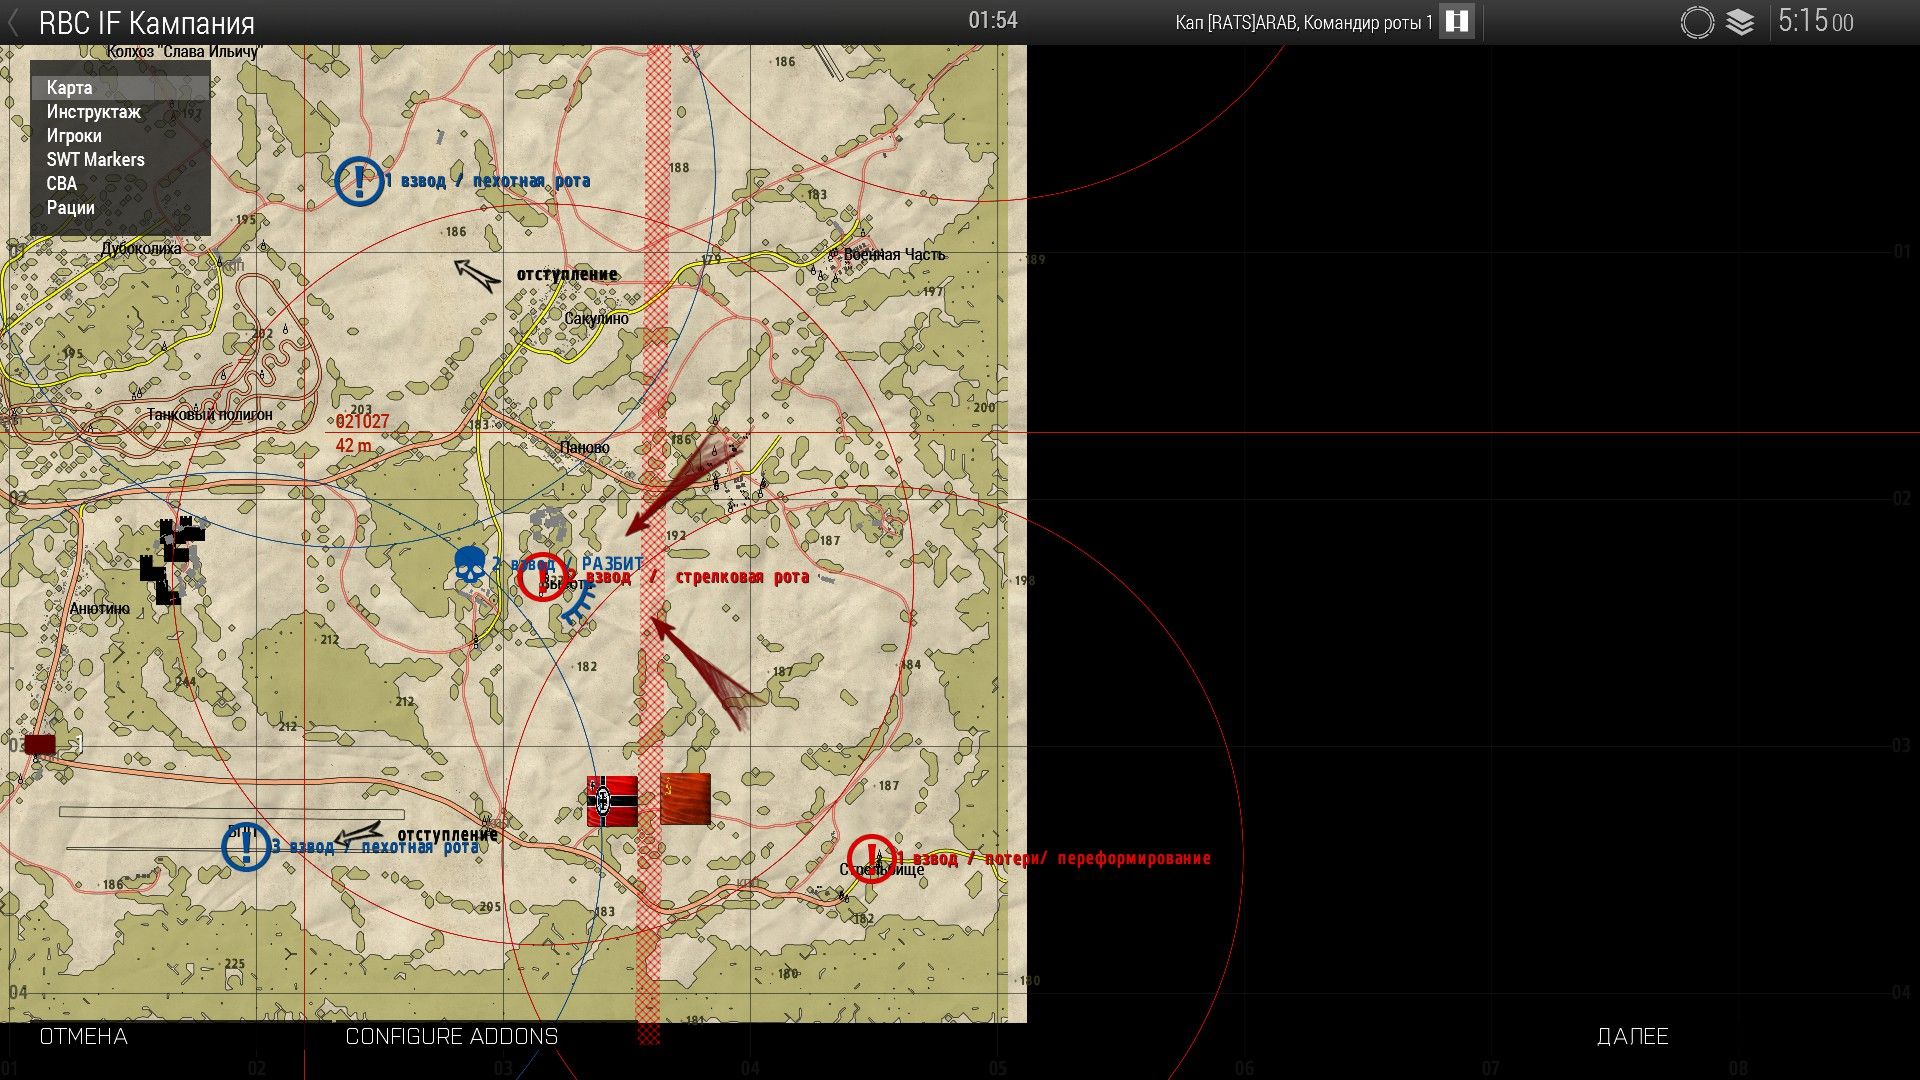Click the retreat arrow near 3 взвод
The width and height of the screenshot is (1920, 1080).
point(358,834)
